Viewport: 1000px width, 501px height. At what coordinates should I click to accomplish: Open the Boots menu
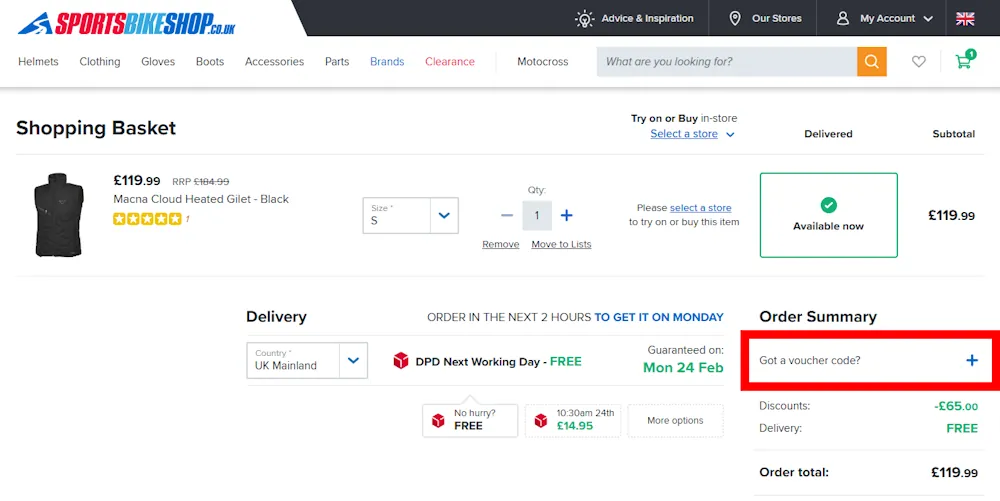[x=210, y=62]
